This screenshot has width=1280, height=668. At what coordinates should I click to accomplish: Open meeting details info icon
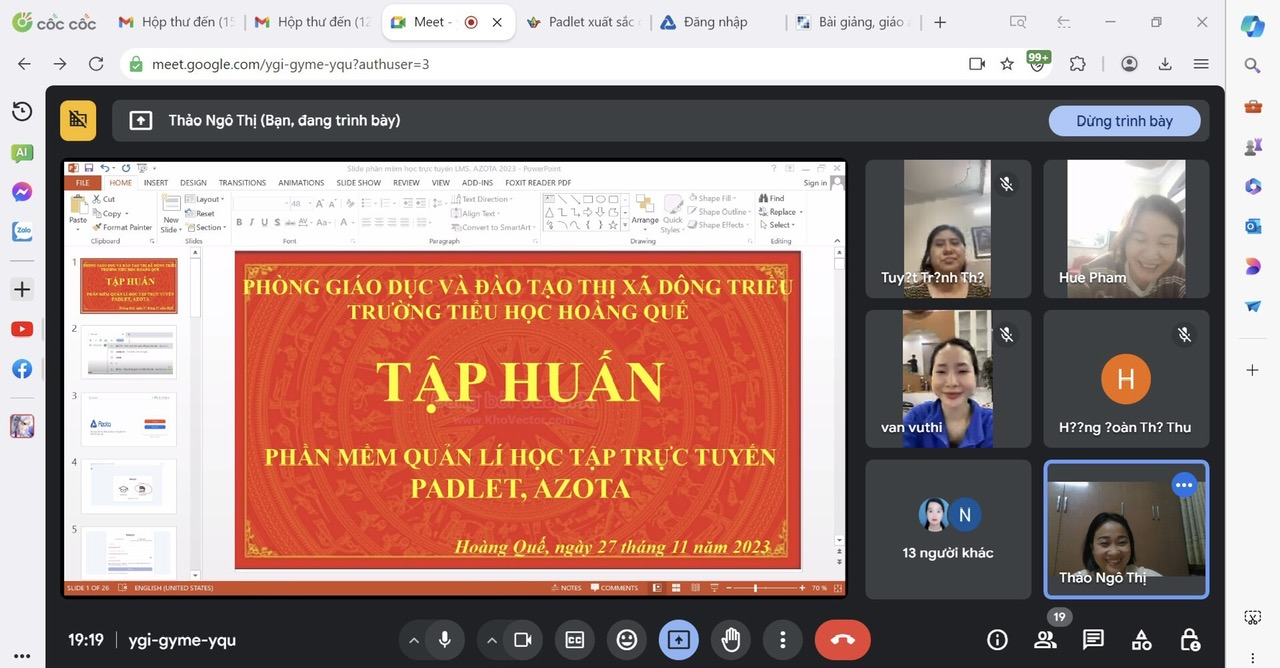coord(997,640)
